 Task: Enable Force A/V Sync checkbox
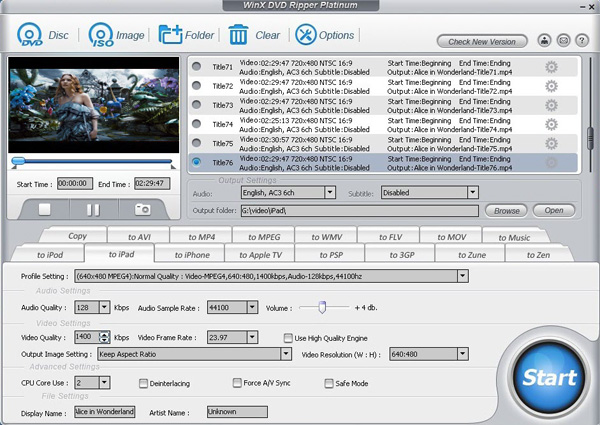pos(237,383)
